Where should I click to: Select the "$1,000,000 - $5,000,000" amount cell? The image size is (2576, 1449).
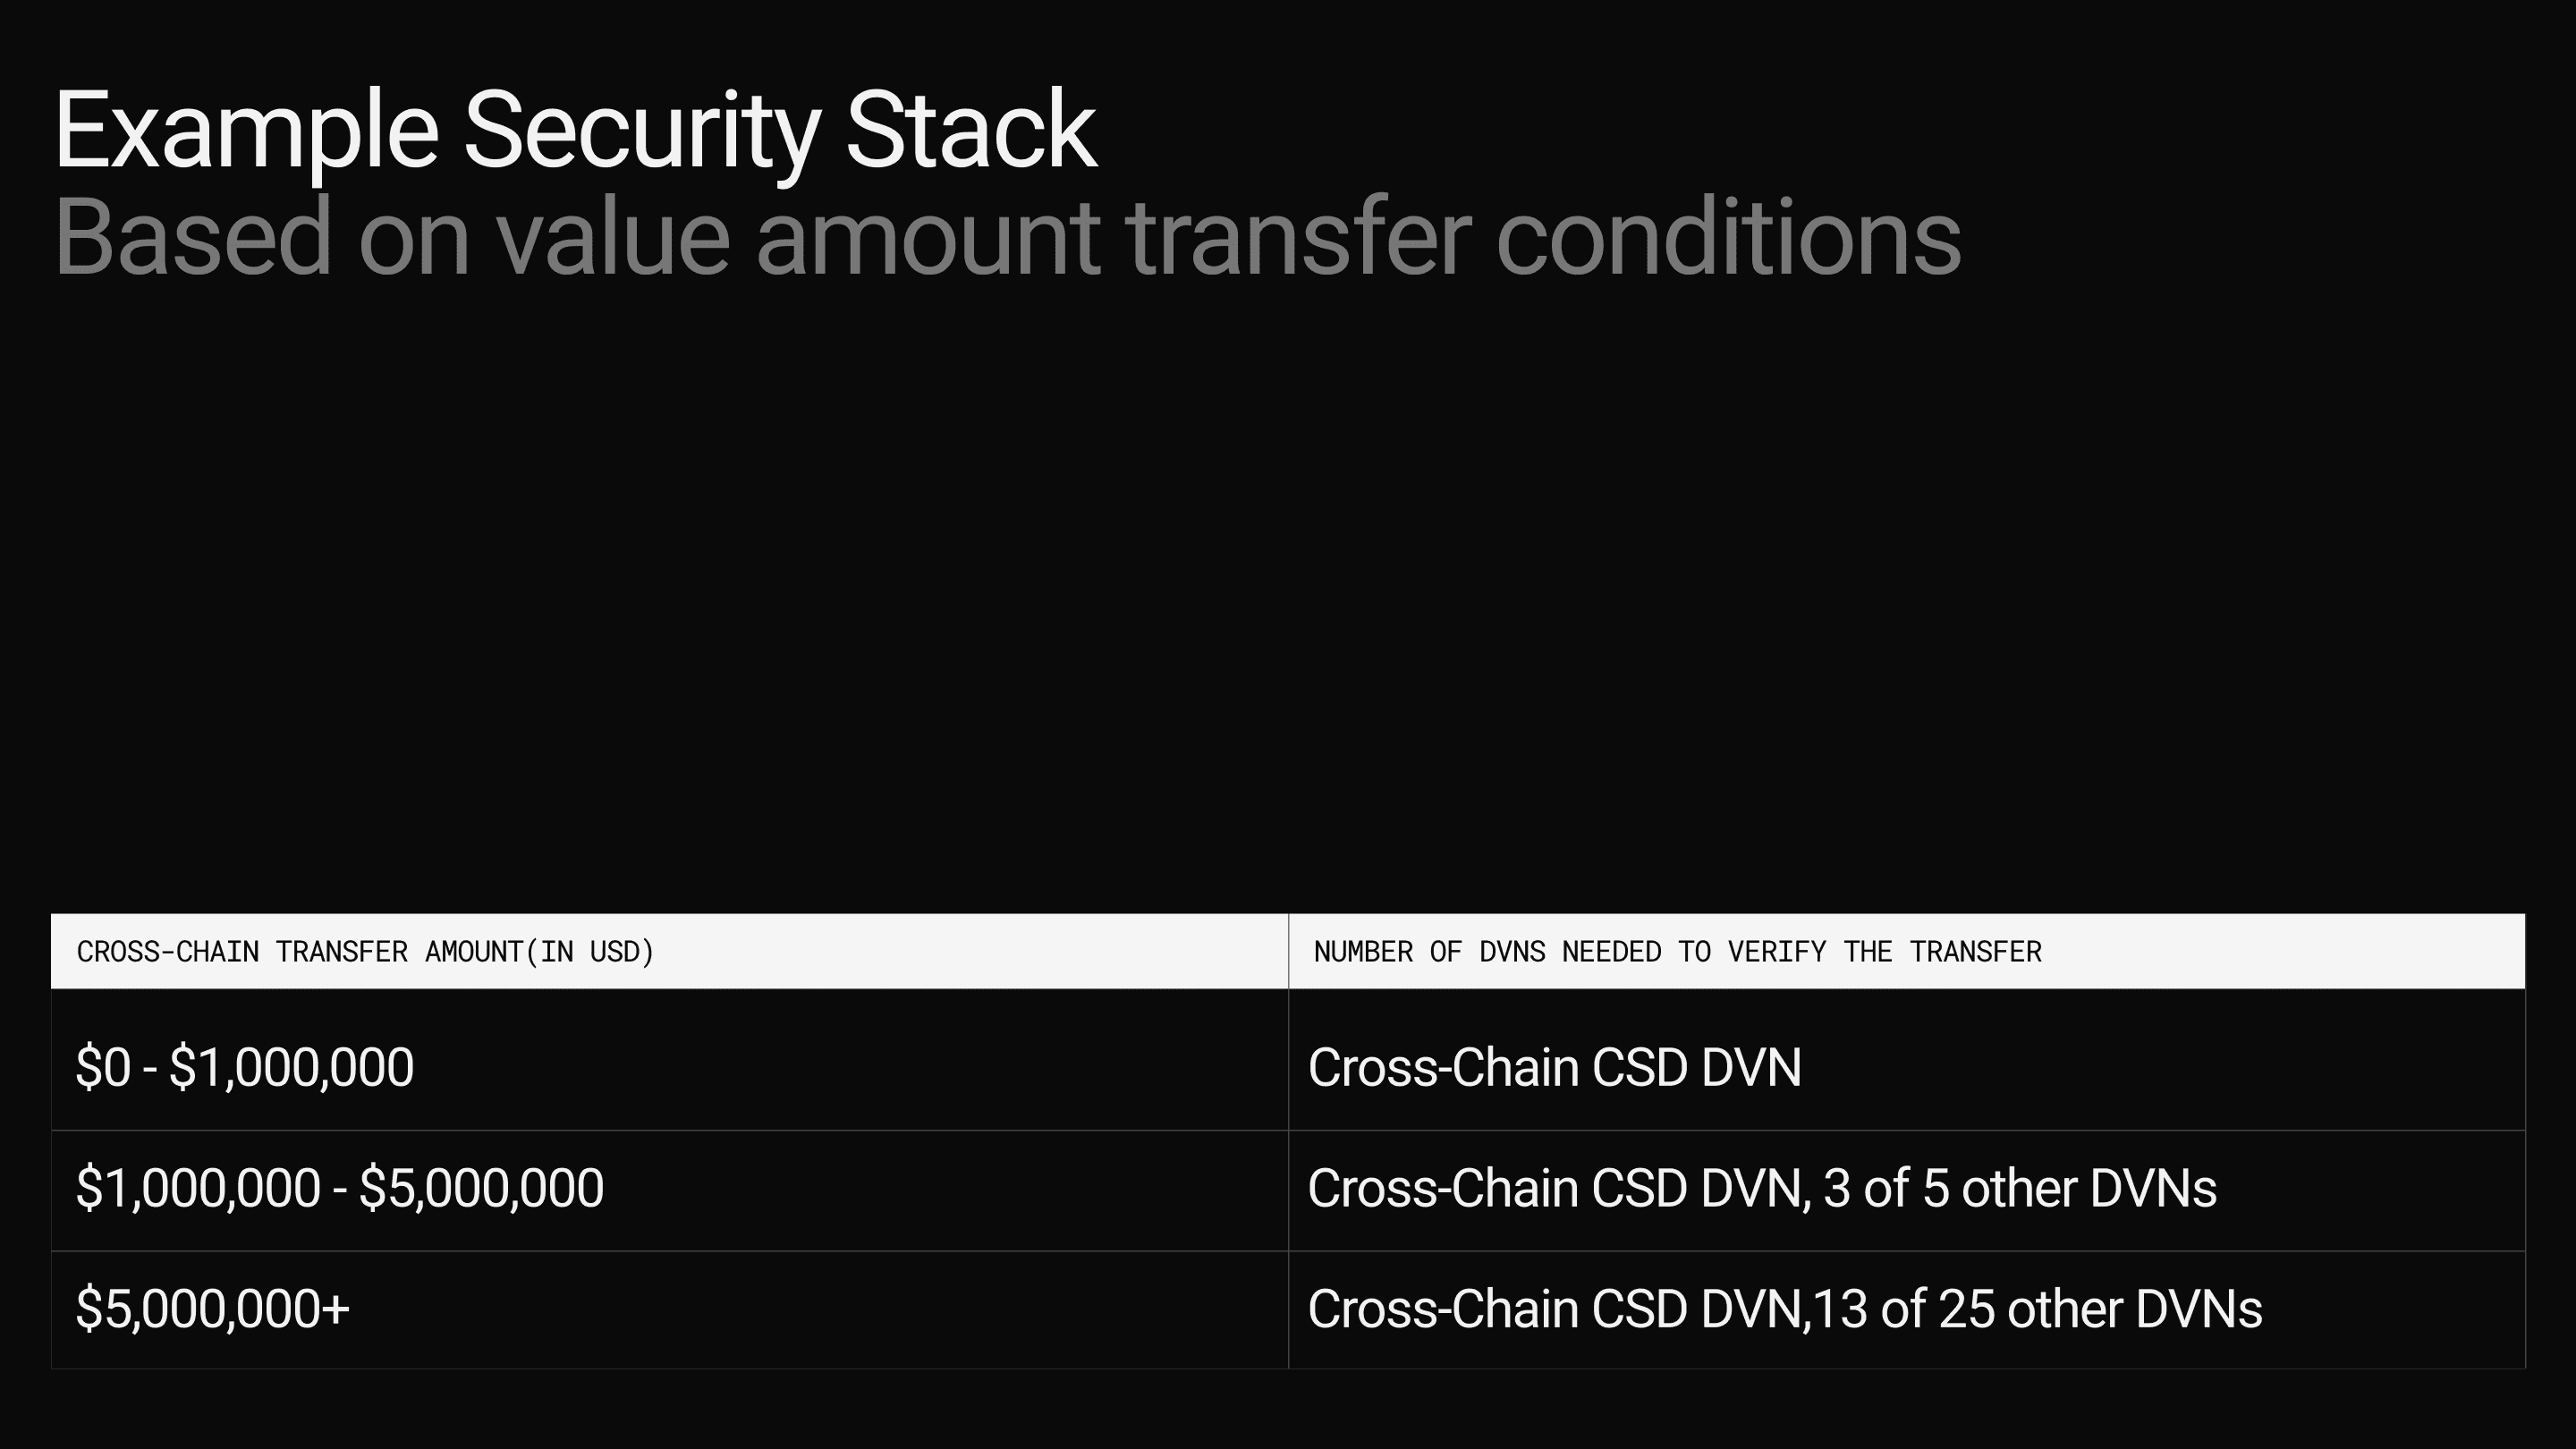click(340, 1188)
